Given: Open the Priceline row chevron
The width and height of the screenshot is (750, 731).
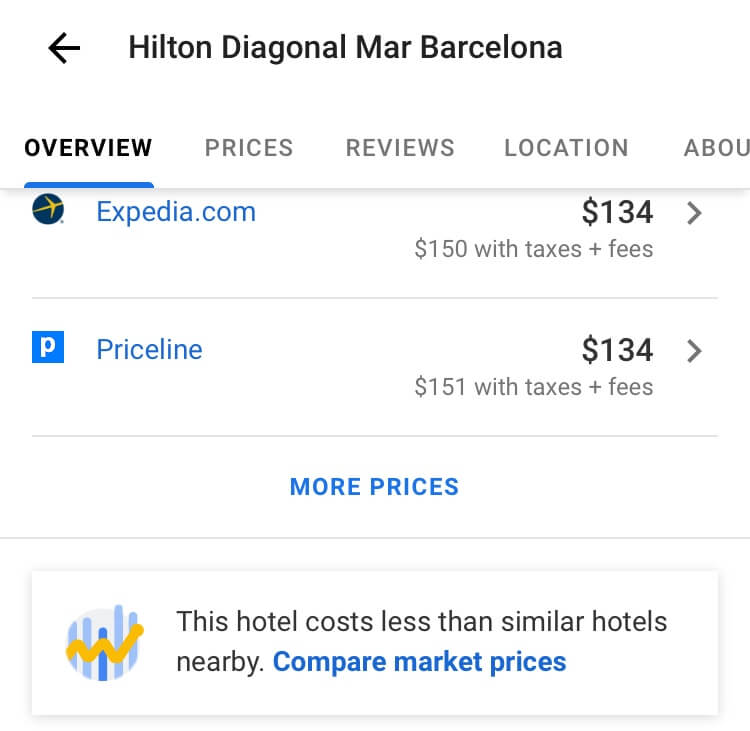Looking at the screenshot, I should (695, 351).
